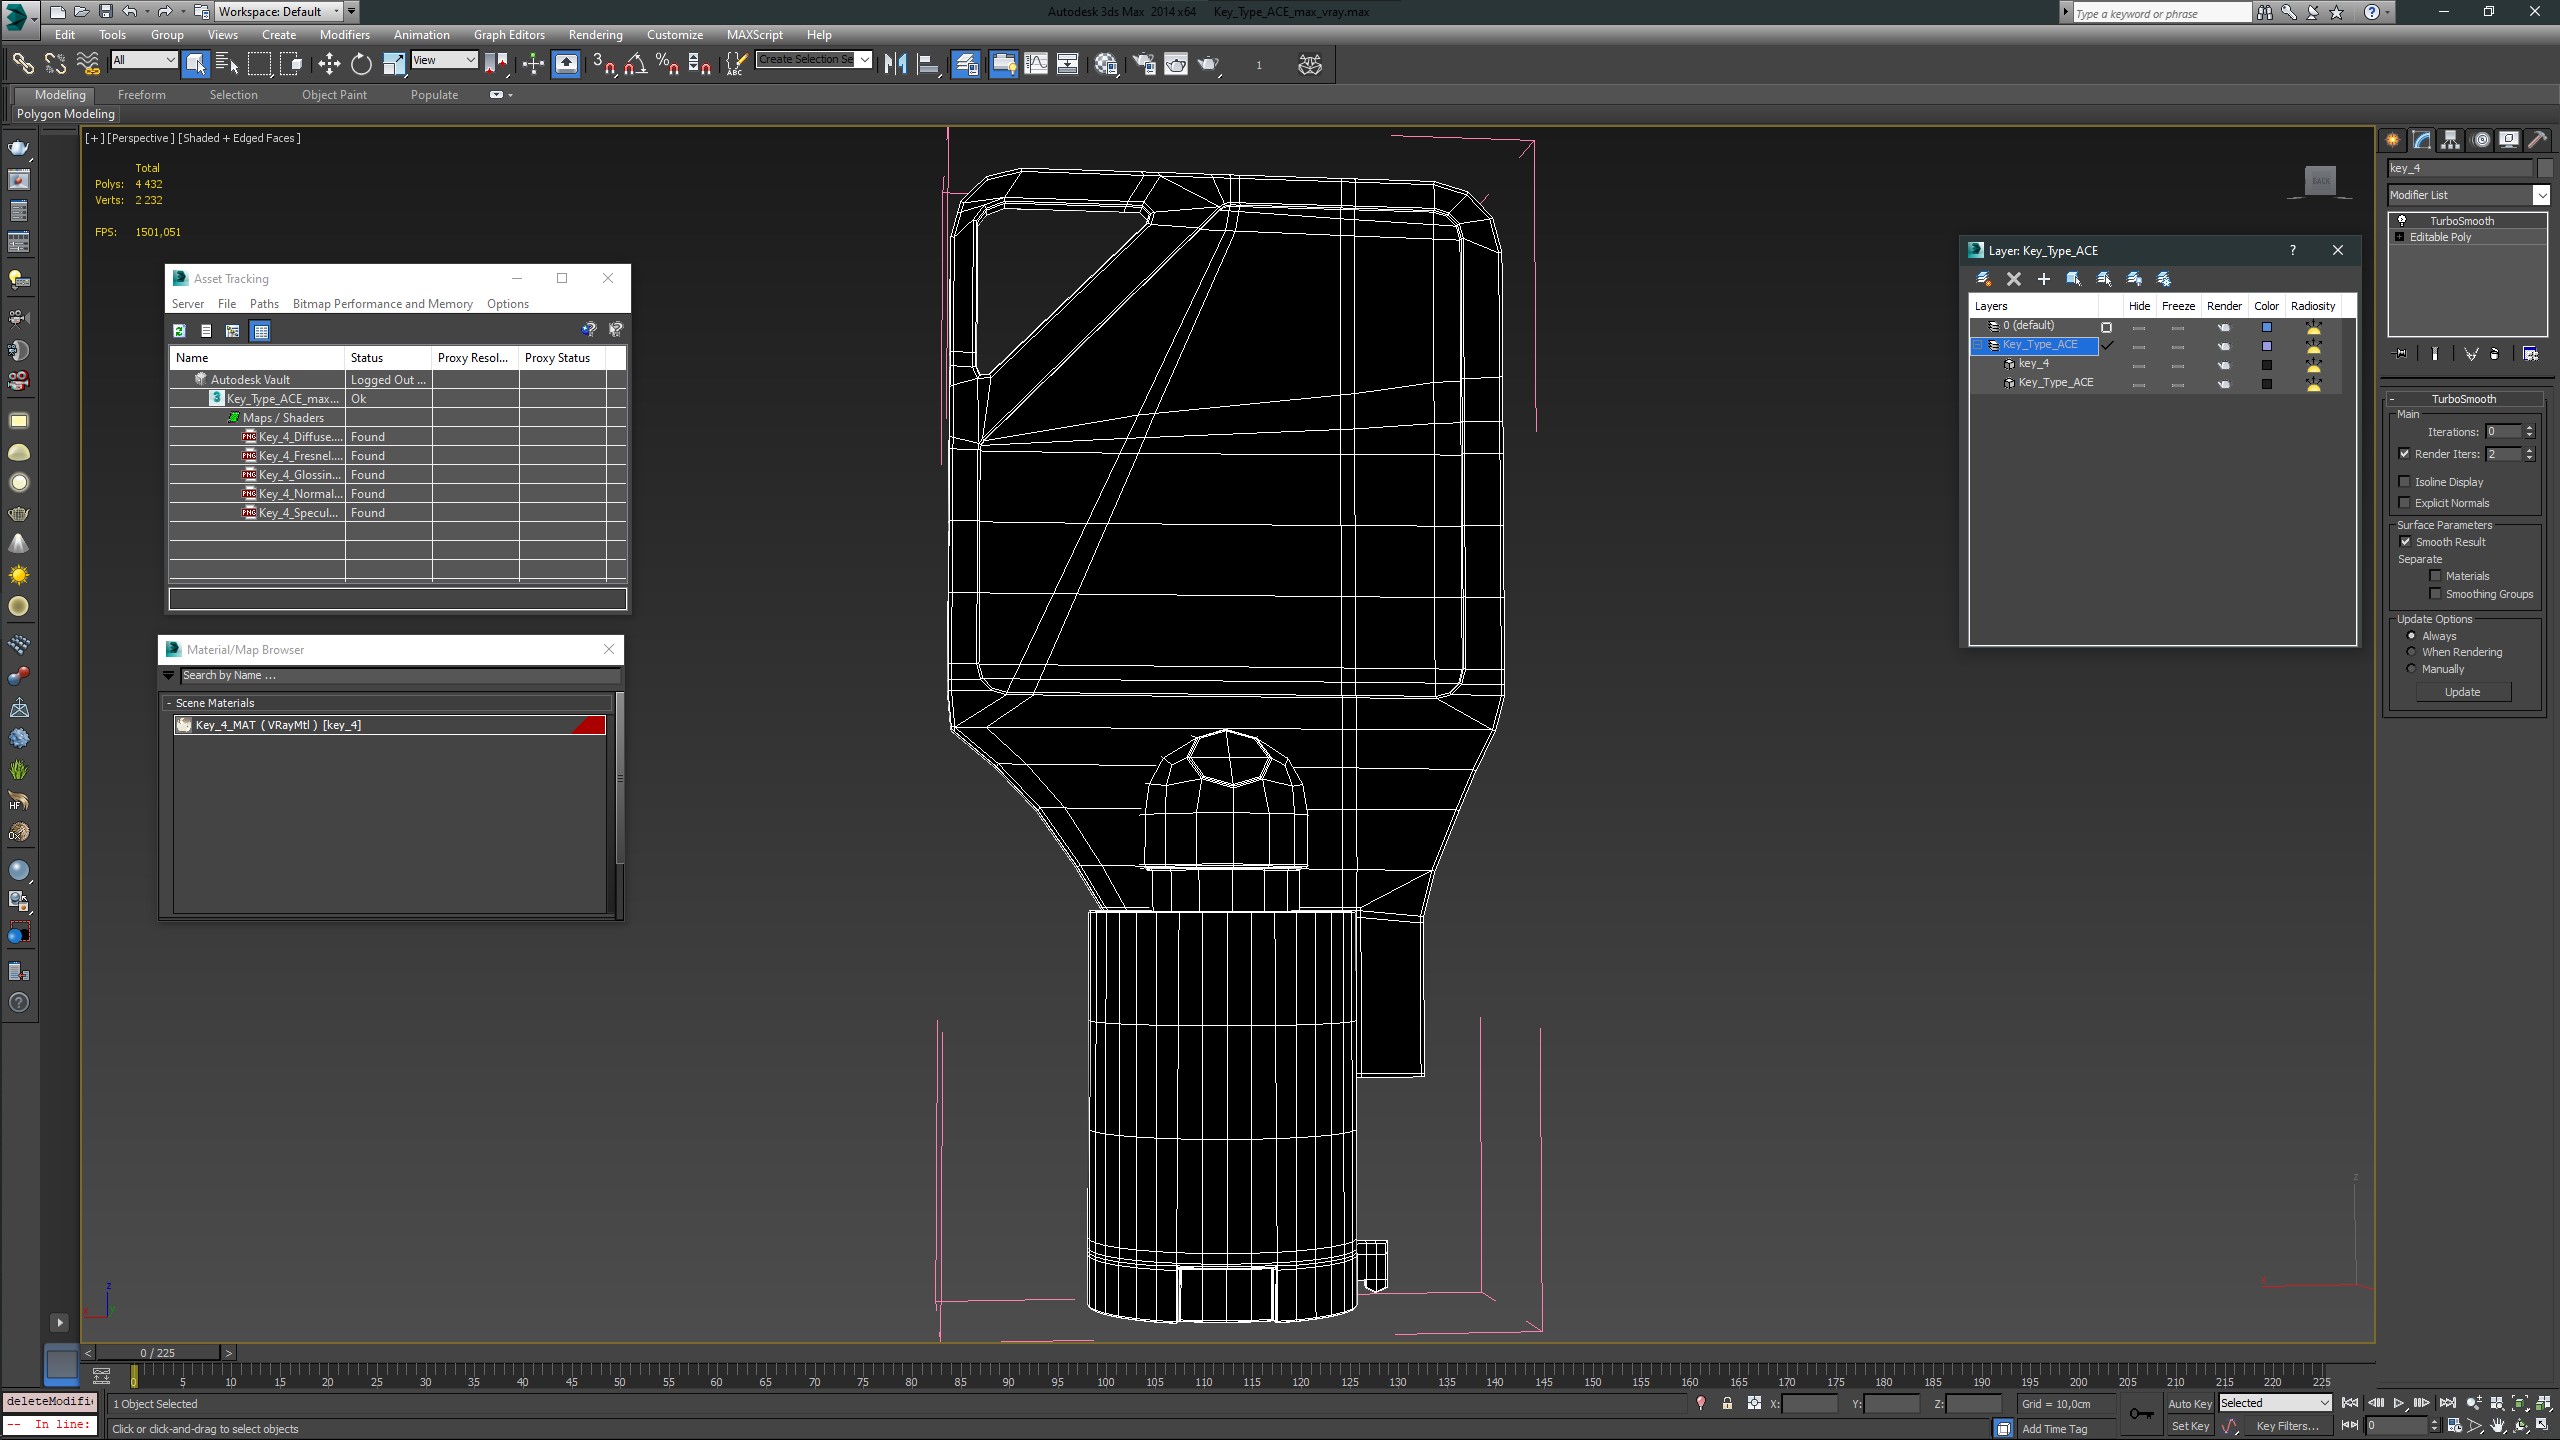Open the Material Editor icon

point(1106,64)
